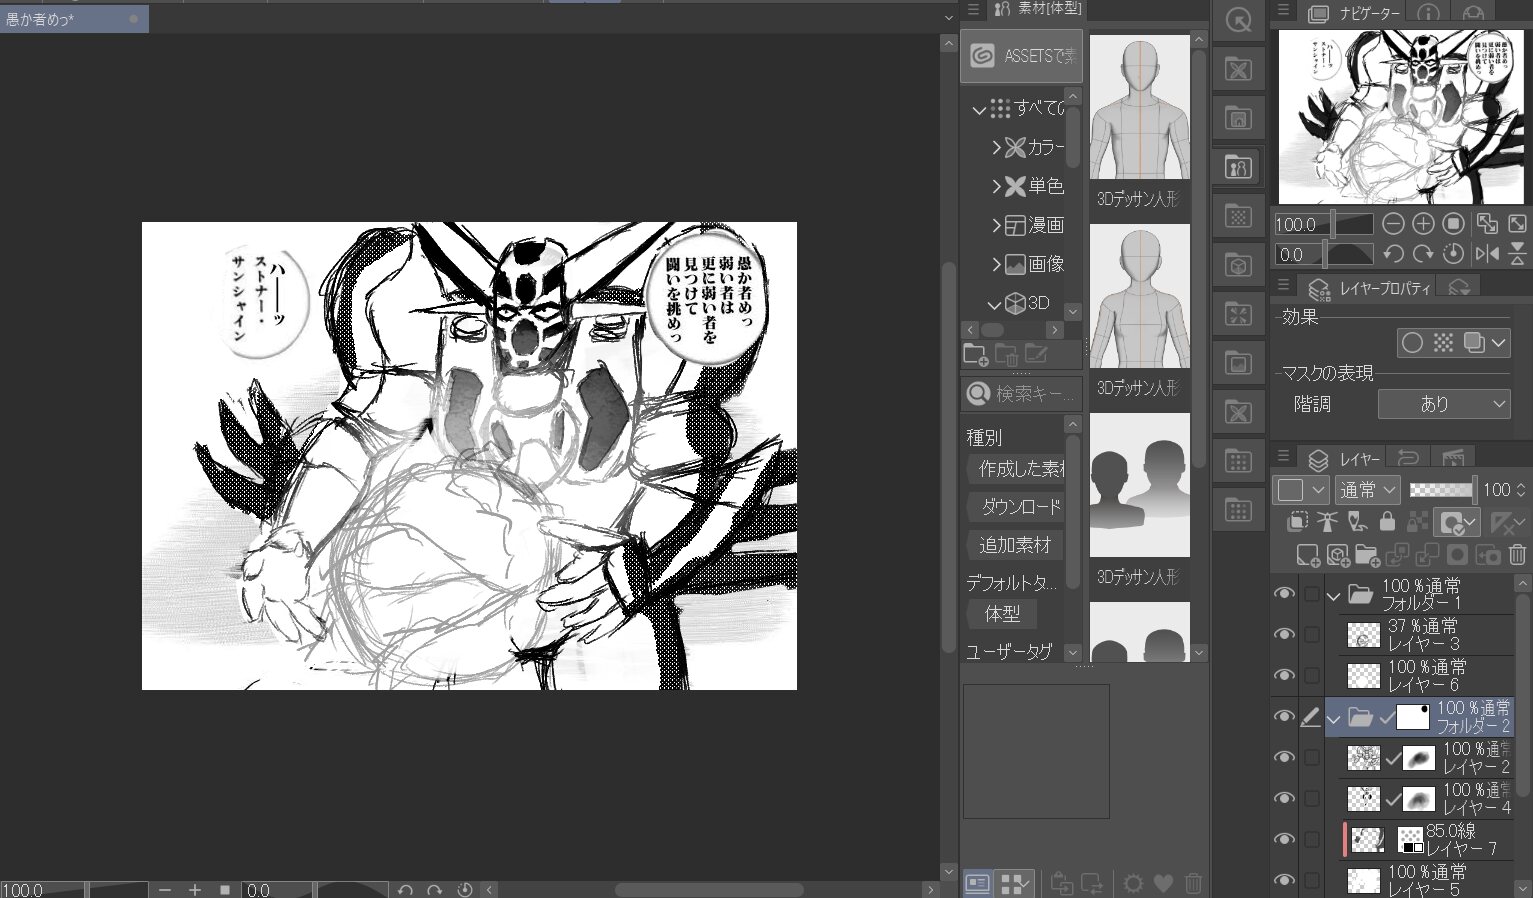1533x898 pixels.
Task: Click the layer opacity slider
Action: click(x=1441, y=490)
